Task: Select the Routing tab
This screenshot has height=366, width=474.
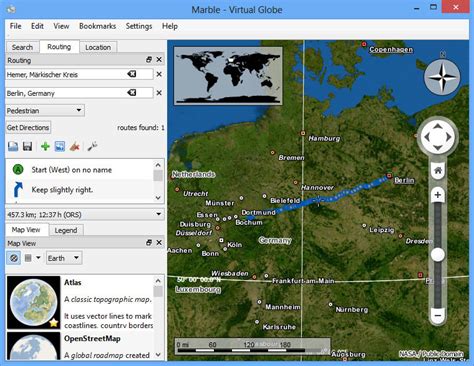Action: [x=59, y=47]
